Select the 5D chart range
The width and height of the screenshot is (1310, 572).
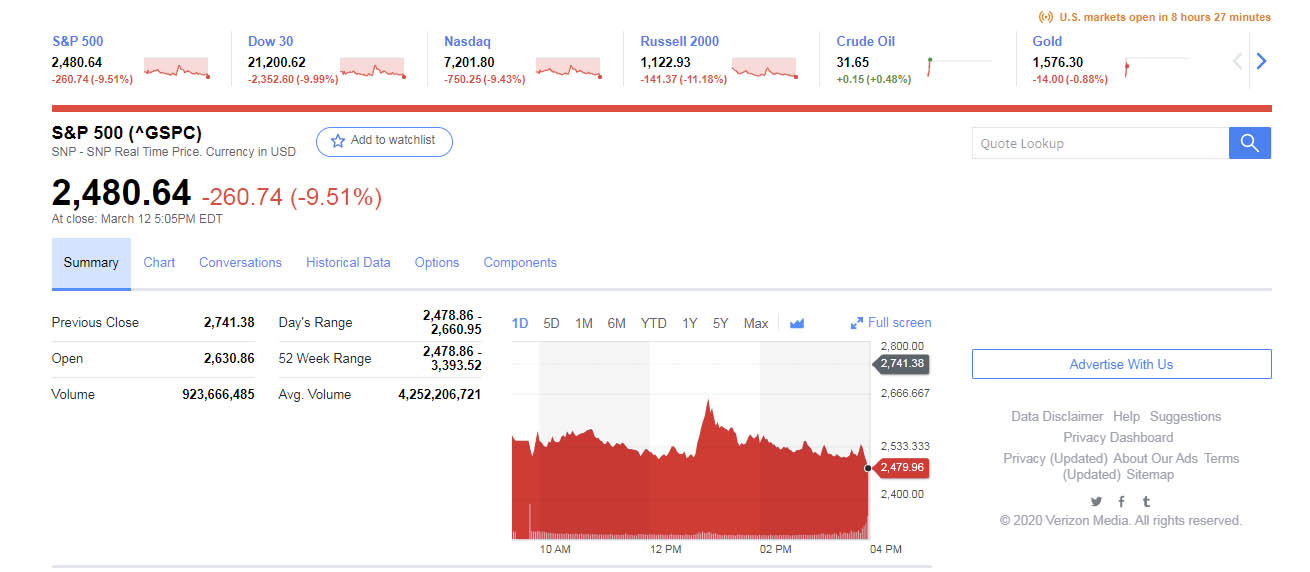(x=551, y=323)
